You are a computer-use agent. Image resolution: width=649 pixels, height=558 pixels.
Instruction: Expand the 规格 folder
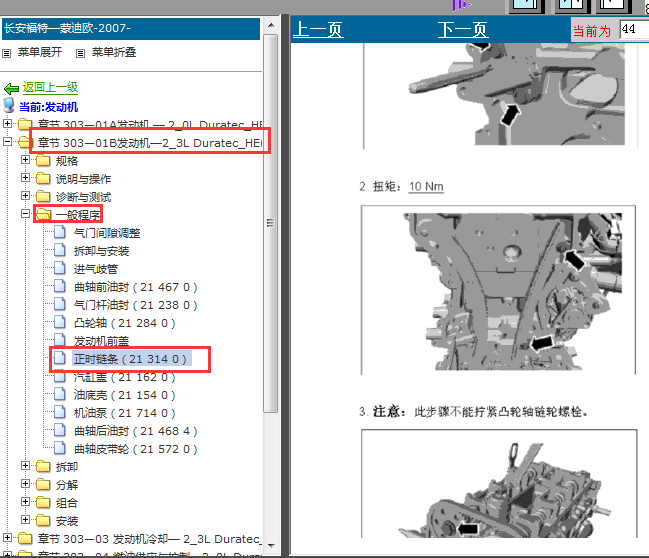[x=26, y=159]
